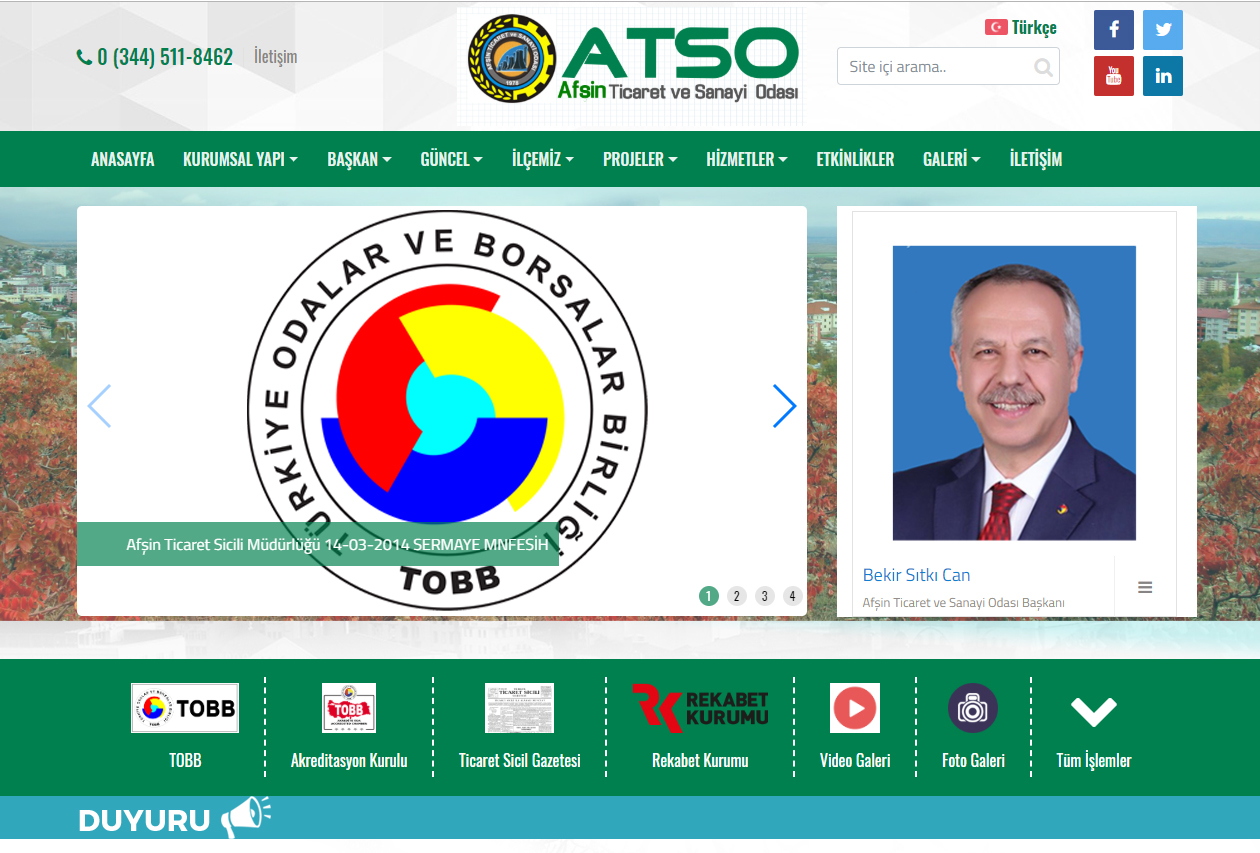
Task: Select slide indicator 2
Action: (737, 596)
